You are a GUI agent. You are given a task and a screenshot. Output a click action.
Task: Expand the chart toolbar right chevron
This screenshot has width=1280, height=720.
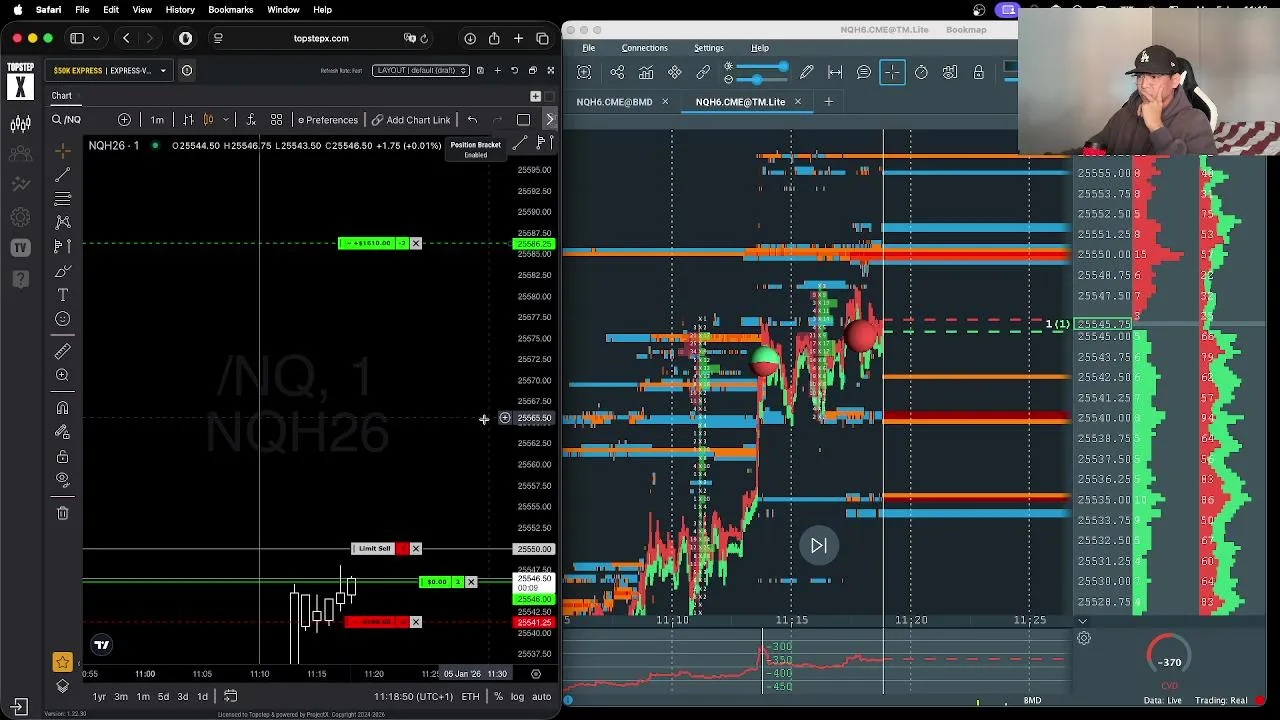coord(549,120)
